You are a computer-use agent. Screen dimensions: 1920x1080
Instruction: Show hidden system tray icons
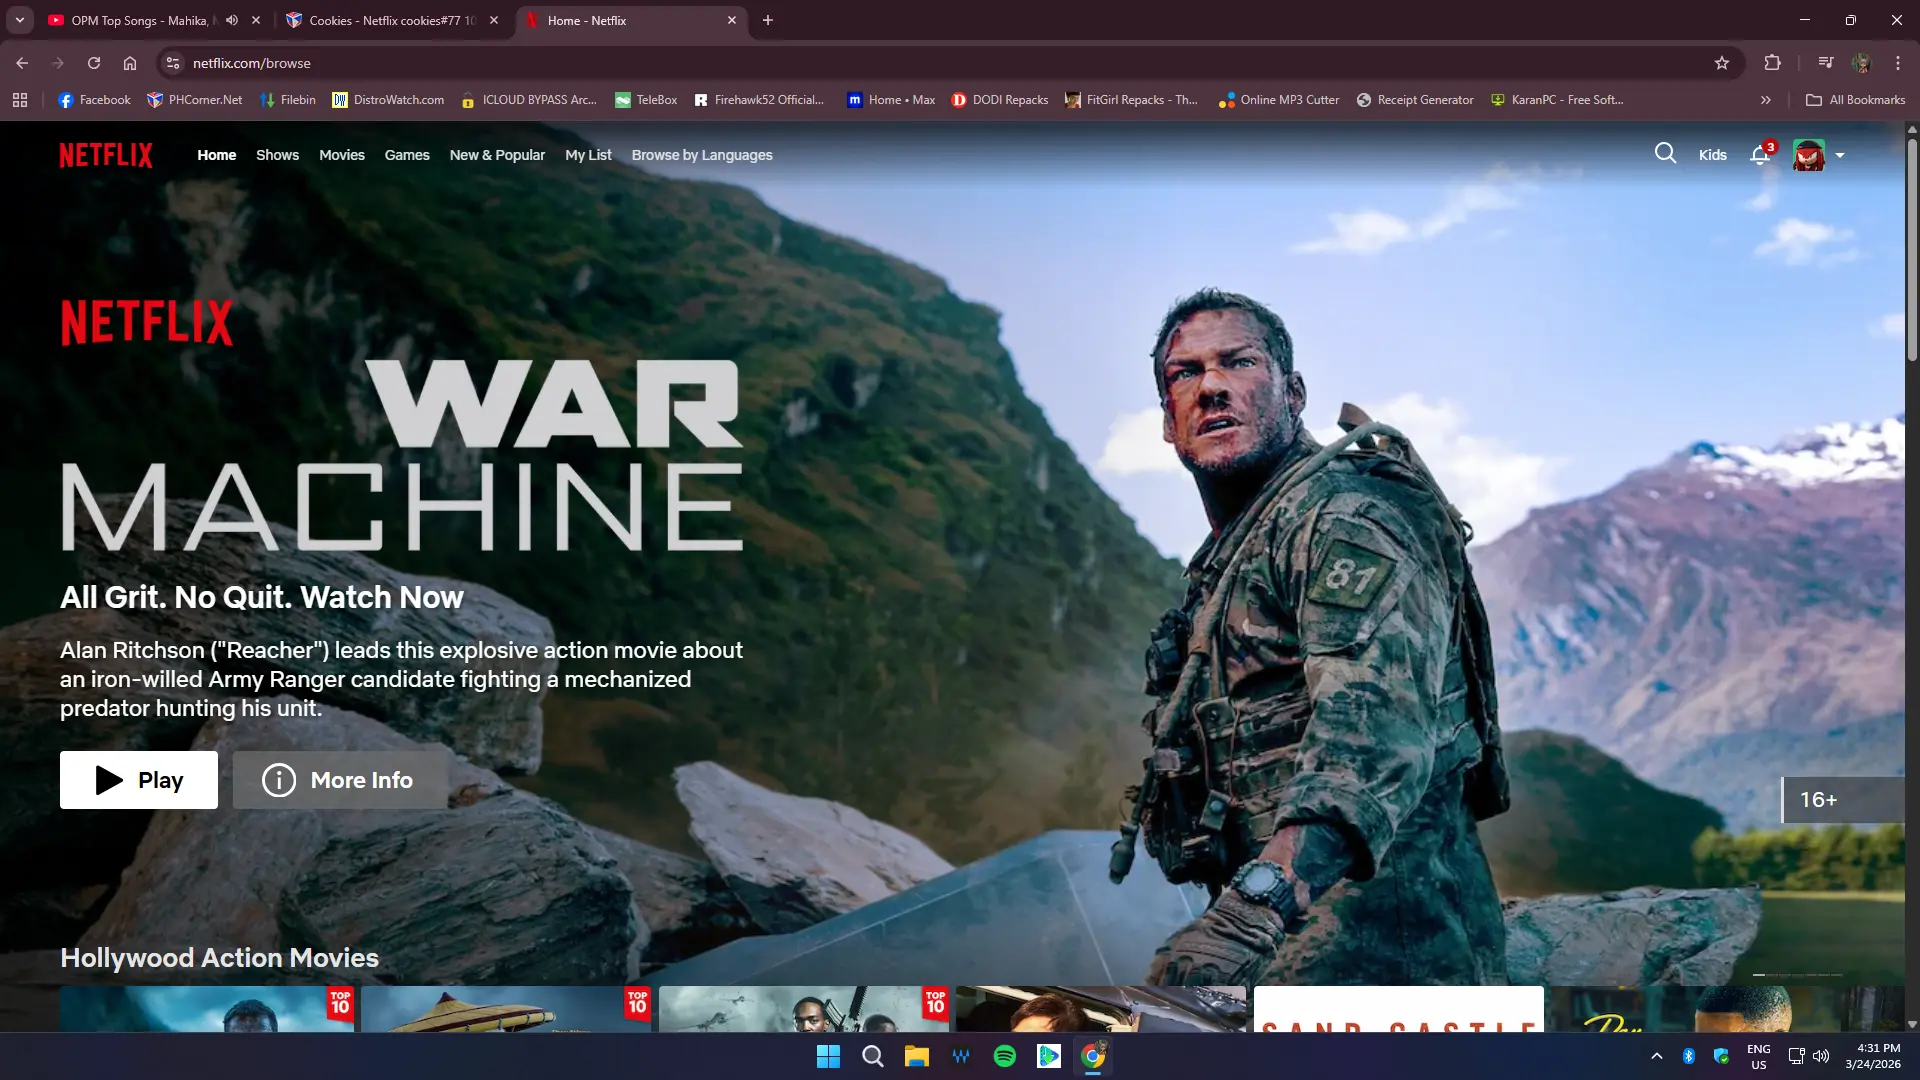coord(1657,1056)
